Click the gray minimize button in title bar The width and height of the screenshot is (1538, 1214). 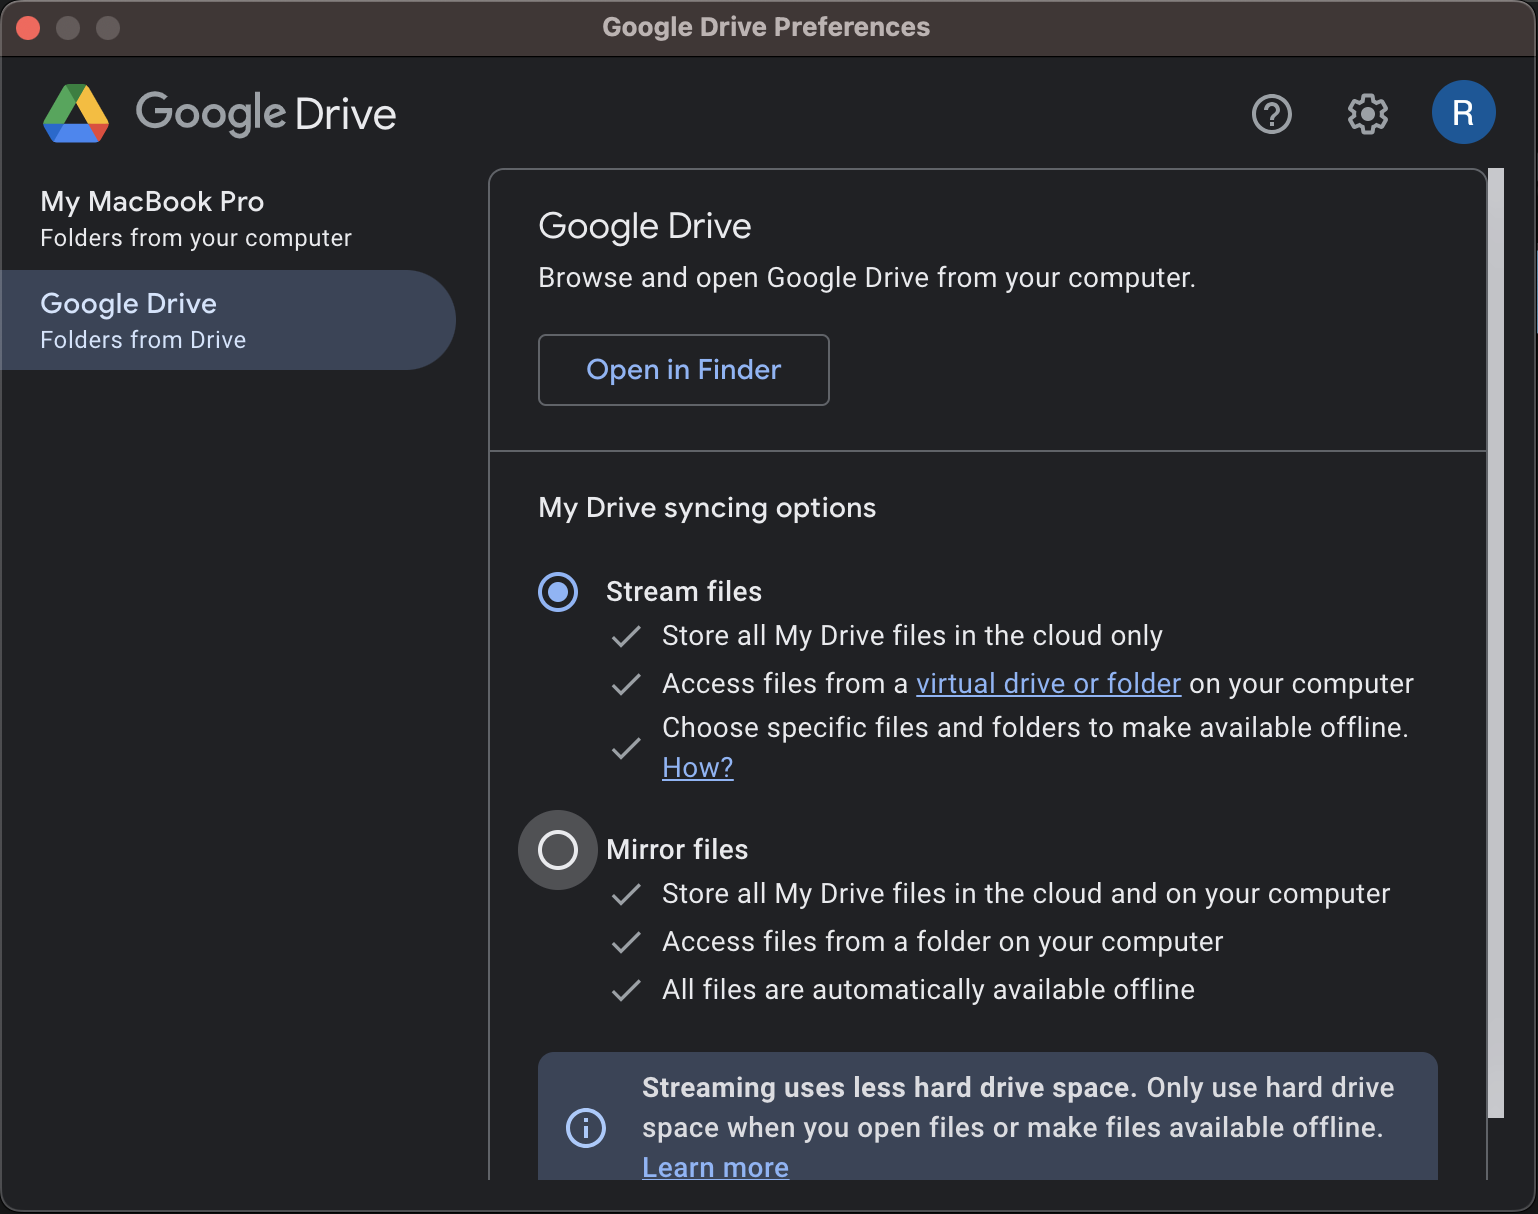click(68, 28)
